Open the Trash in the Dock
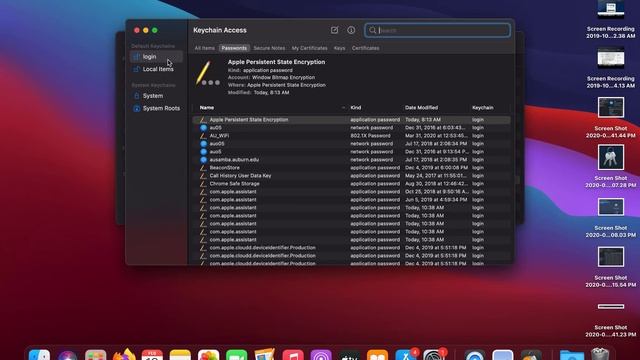 coord(600,354)
